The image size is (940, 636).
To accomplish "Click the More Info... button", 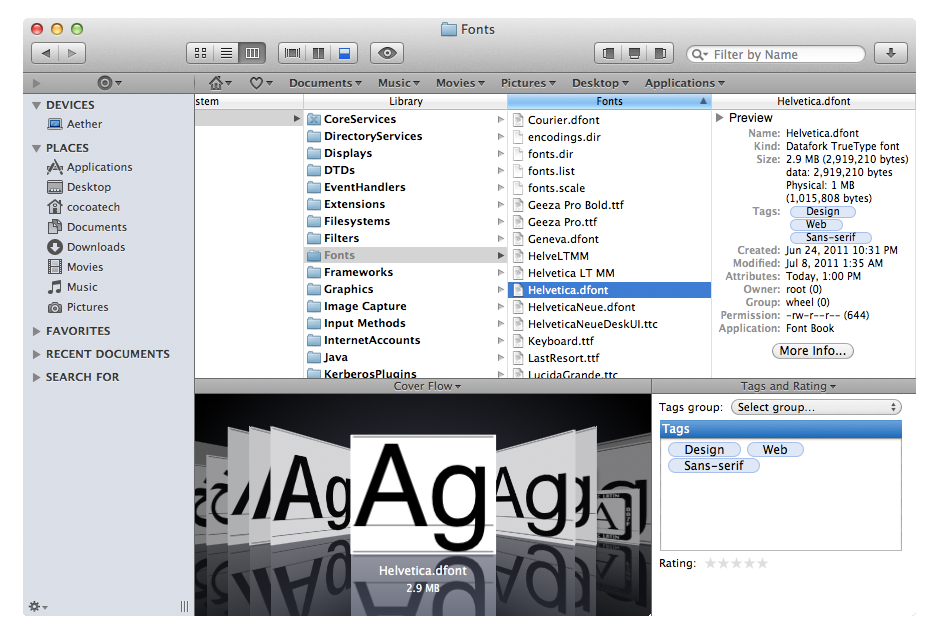I will (812, 351).
